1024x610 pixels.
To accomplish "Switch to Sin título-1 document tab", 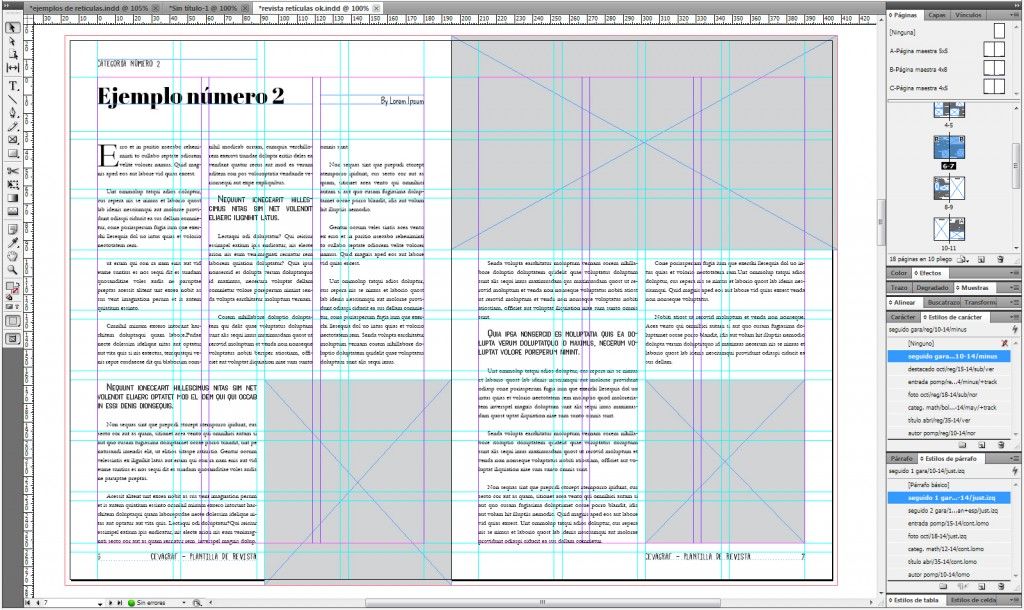I will pyautogui.click(x=202, y=8).
